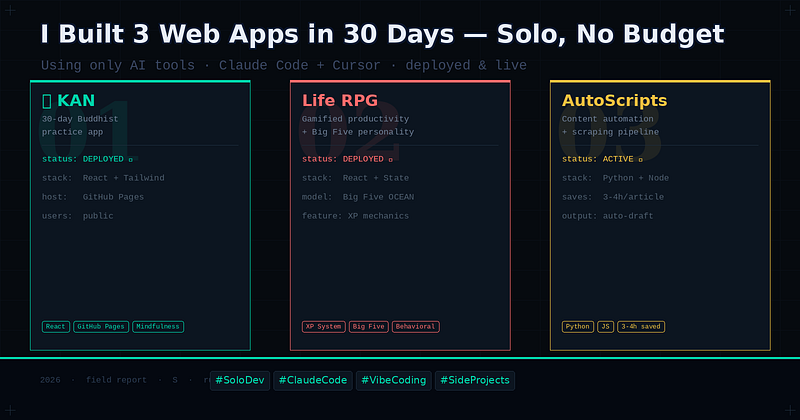Click the "host: GitHub Pages" line
This screenshot has width=800, height=420.
coord(93,197)
